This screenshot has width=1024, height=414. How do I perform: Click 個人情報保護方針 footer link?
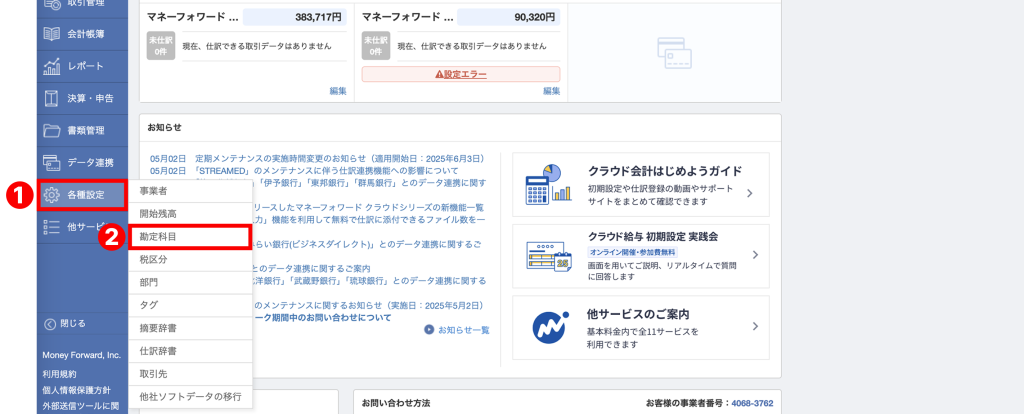tap(76, 390)
